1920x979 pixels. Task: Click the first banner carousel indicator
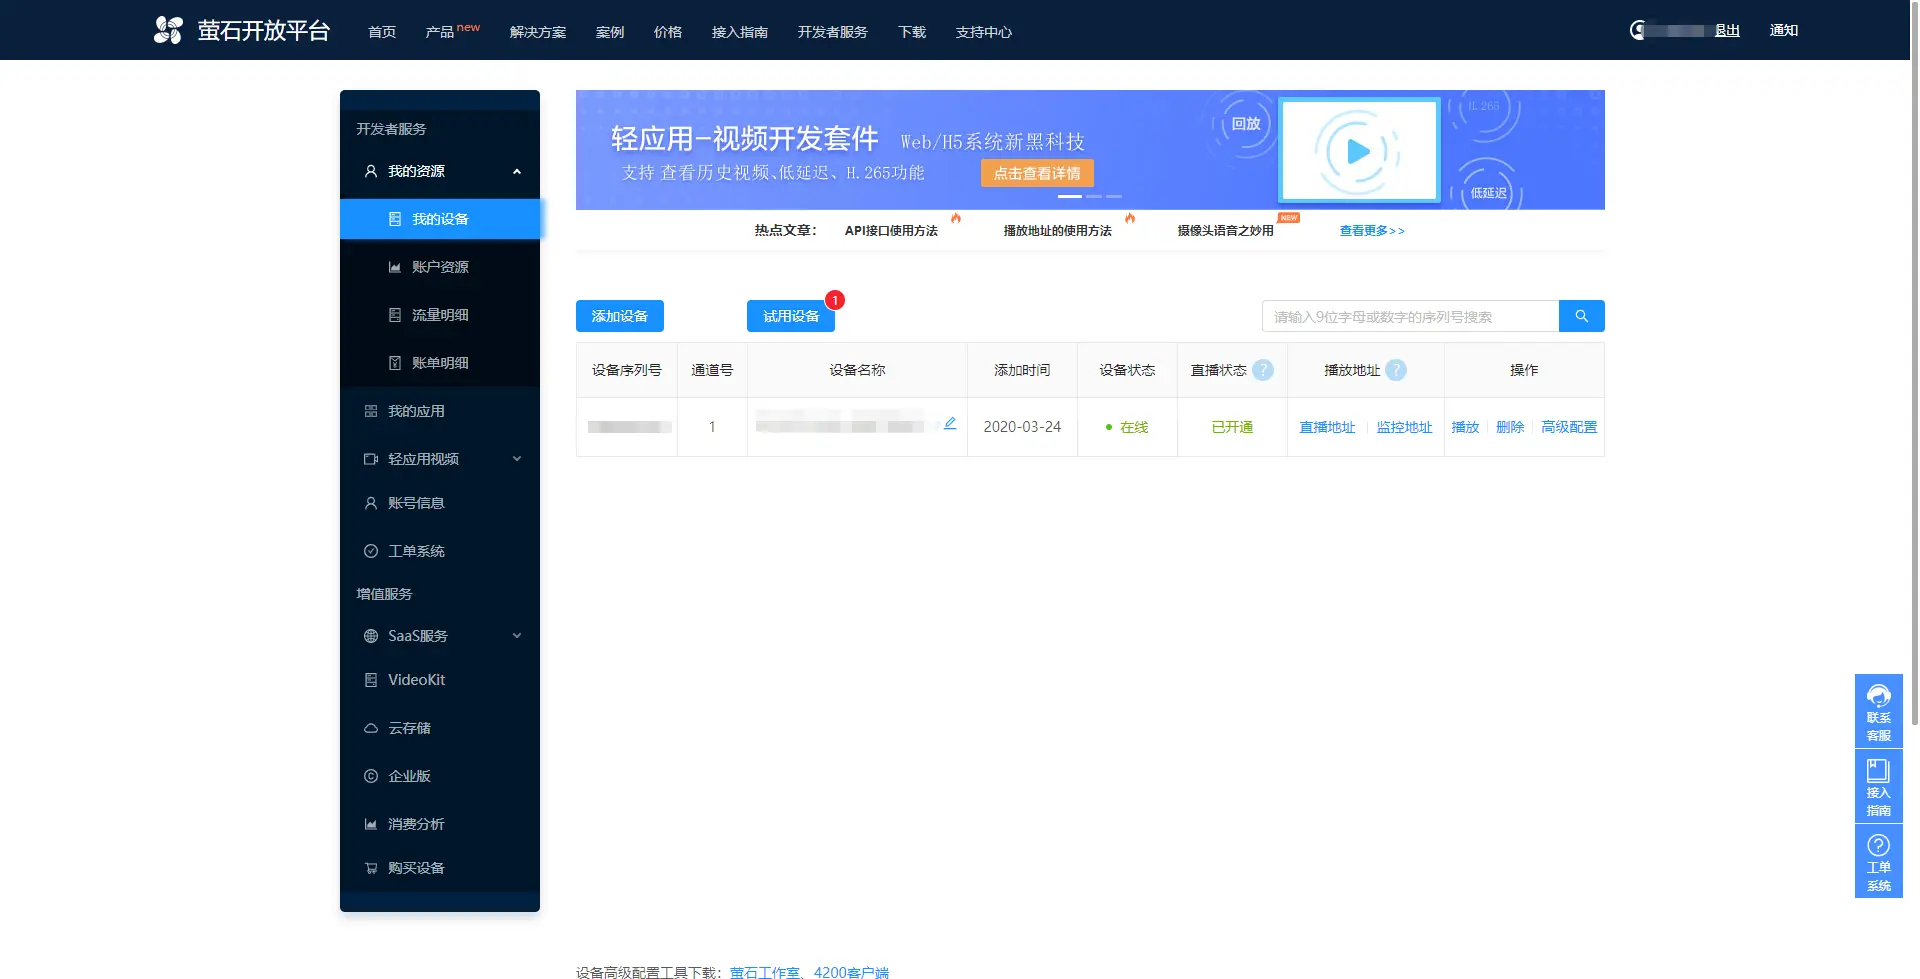pos(1069,196)
